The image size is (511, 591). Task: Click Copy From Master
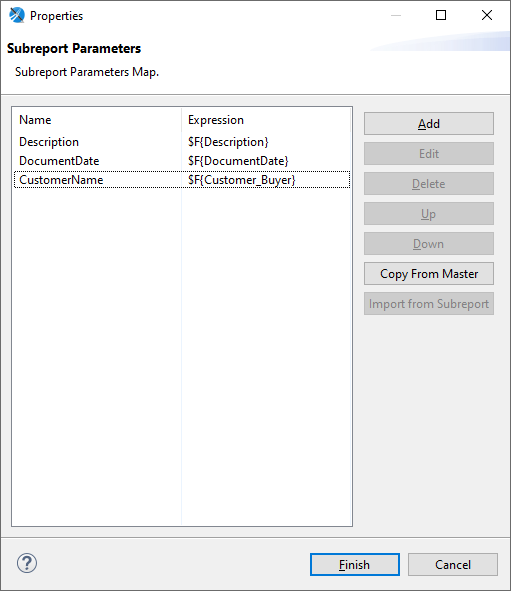tap(428, 274)
